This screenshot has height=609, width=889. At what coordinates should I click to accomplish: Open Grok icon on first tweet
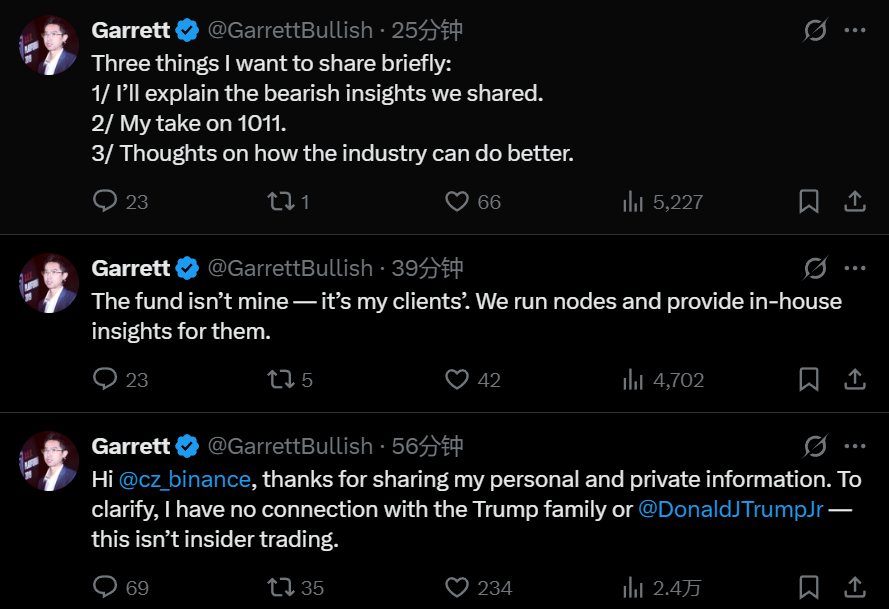[815, 30]
